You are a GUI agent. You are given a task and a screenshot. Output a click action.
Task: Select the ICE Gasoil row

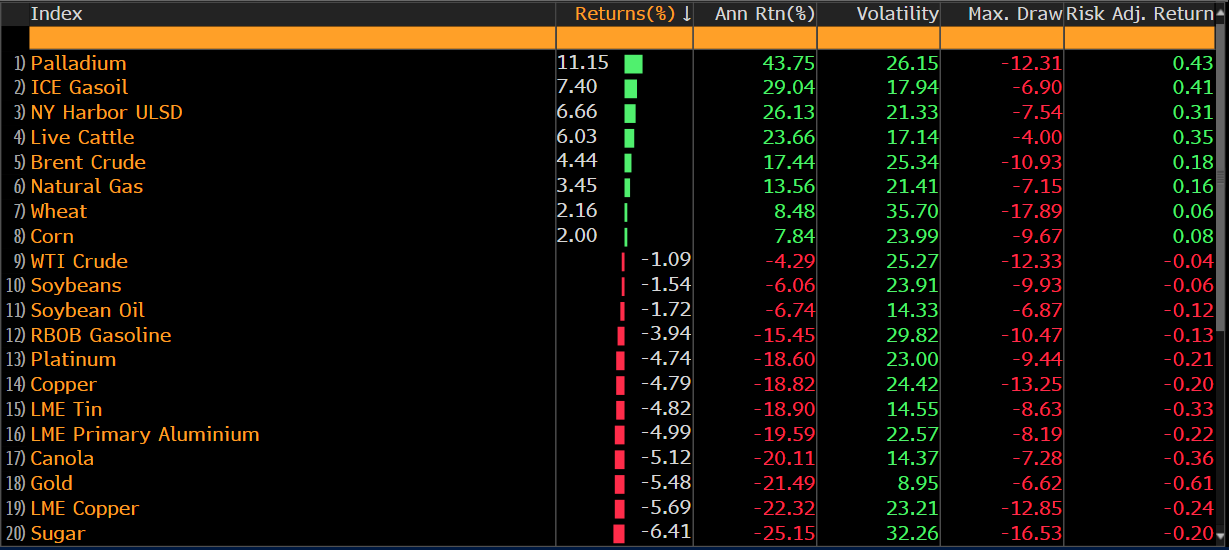608,88
